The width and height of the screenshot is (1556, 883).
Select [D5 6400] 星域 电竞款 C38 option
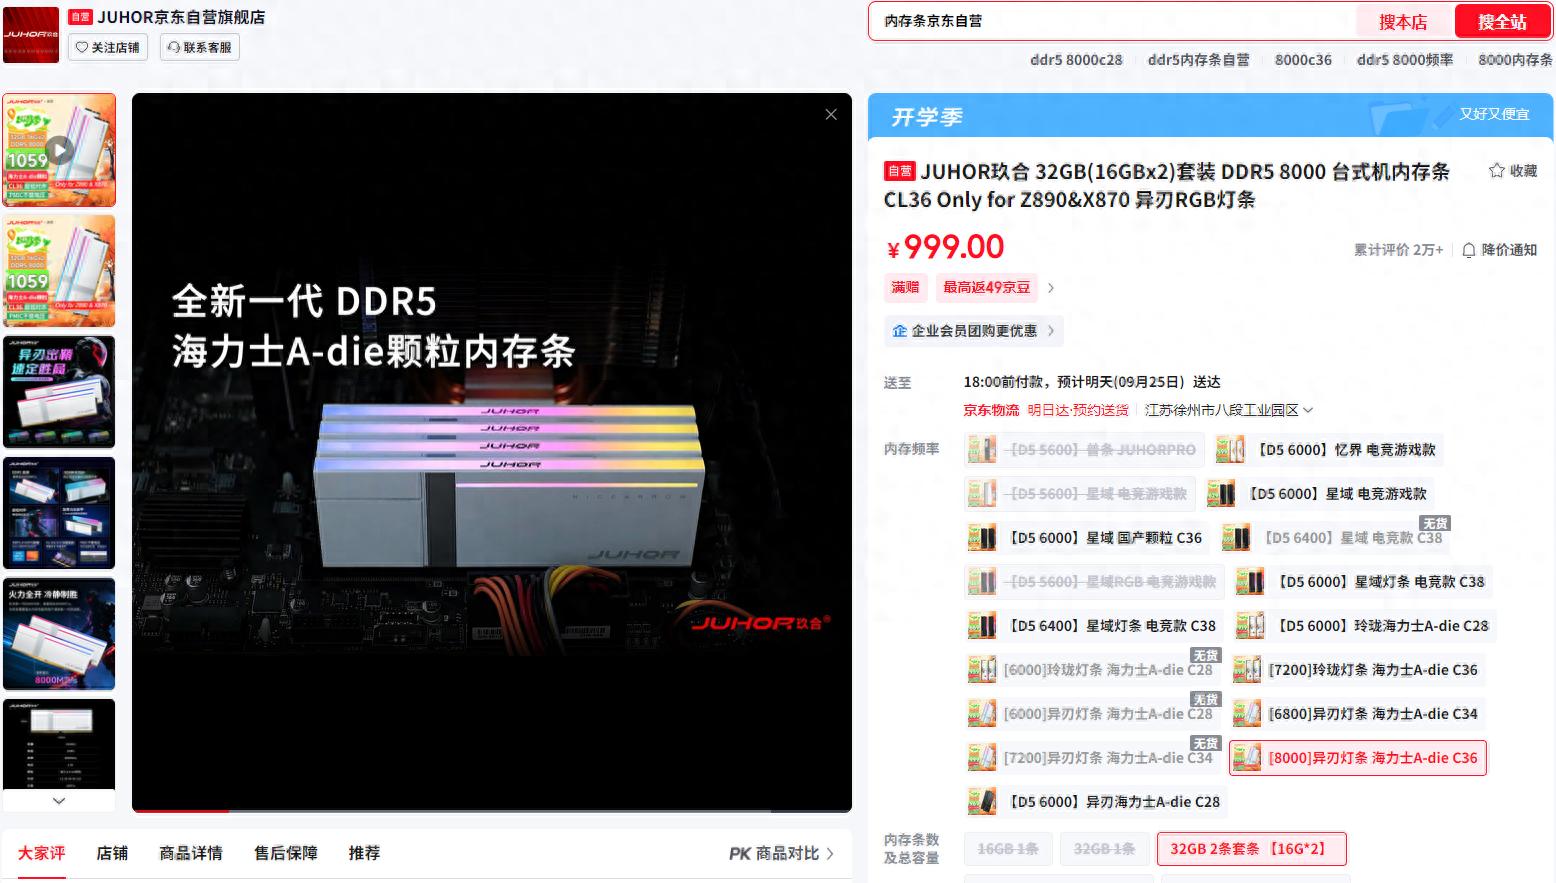click(1334, 538)
